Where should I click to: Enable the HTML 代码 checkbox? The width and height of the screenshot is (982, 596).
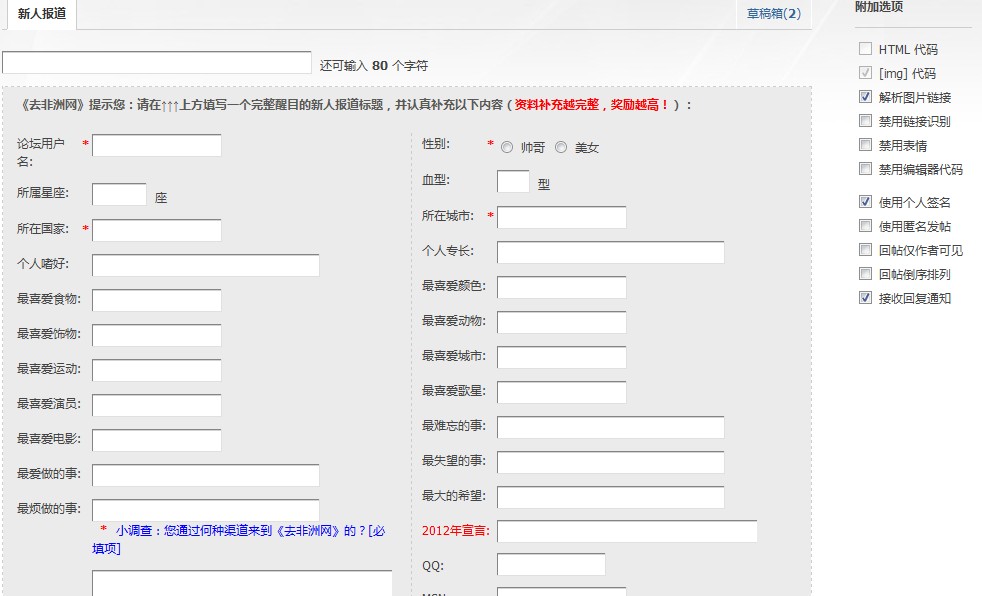[x=864, y=47]
